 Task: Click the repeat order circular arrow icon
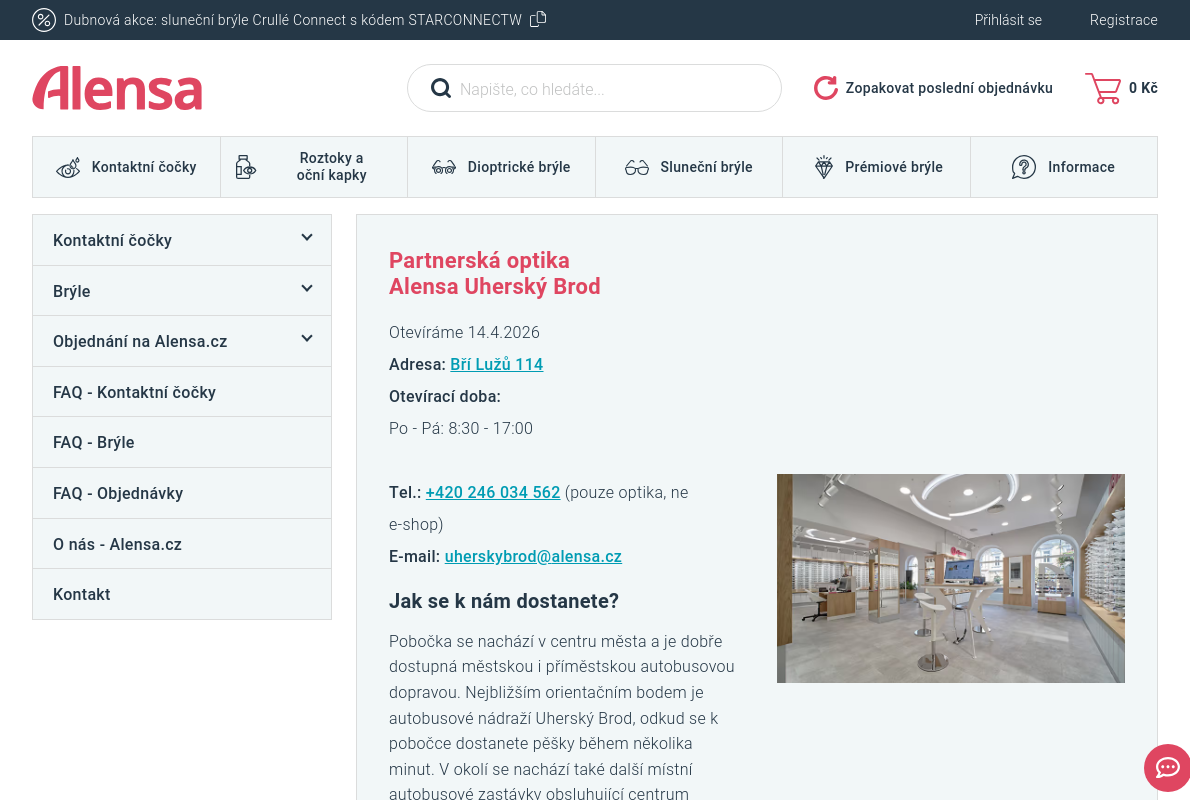[826, 88]
